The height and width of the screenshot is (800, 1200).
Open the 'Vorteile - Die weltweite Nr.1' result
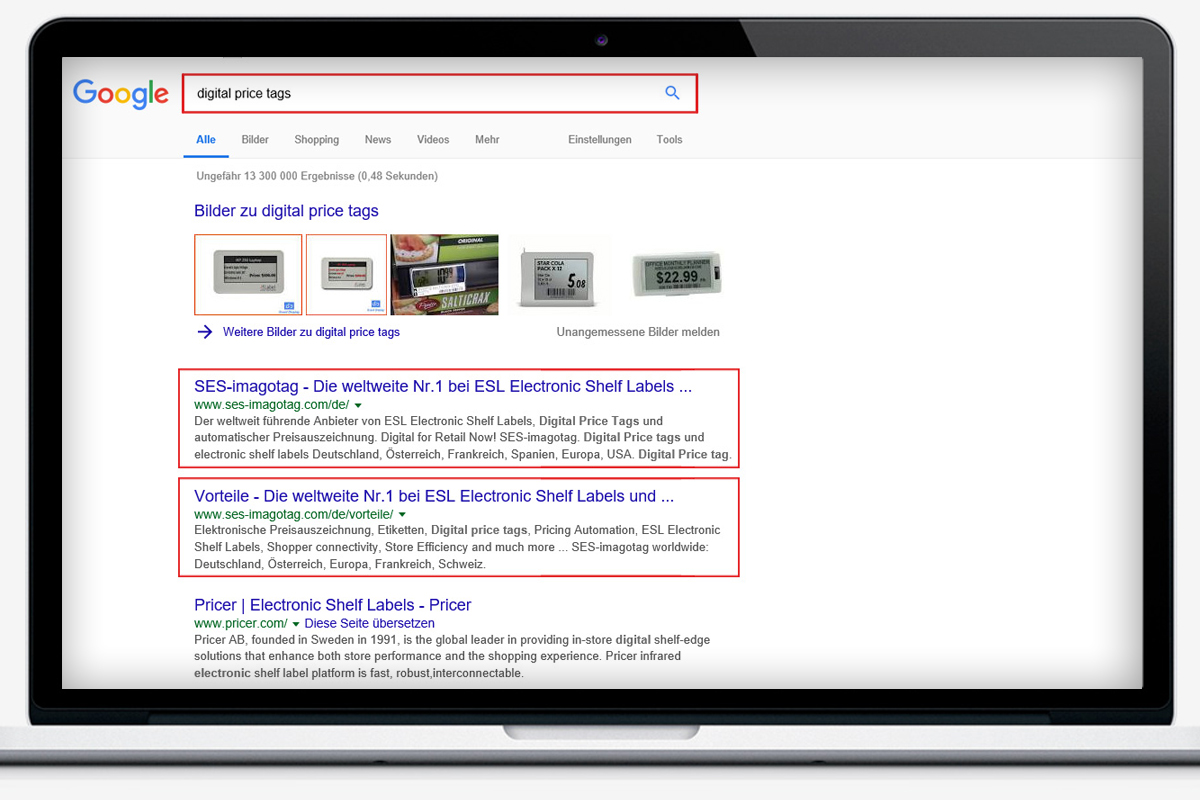pyautogui.click(x=434, y=496)
